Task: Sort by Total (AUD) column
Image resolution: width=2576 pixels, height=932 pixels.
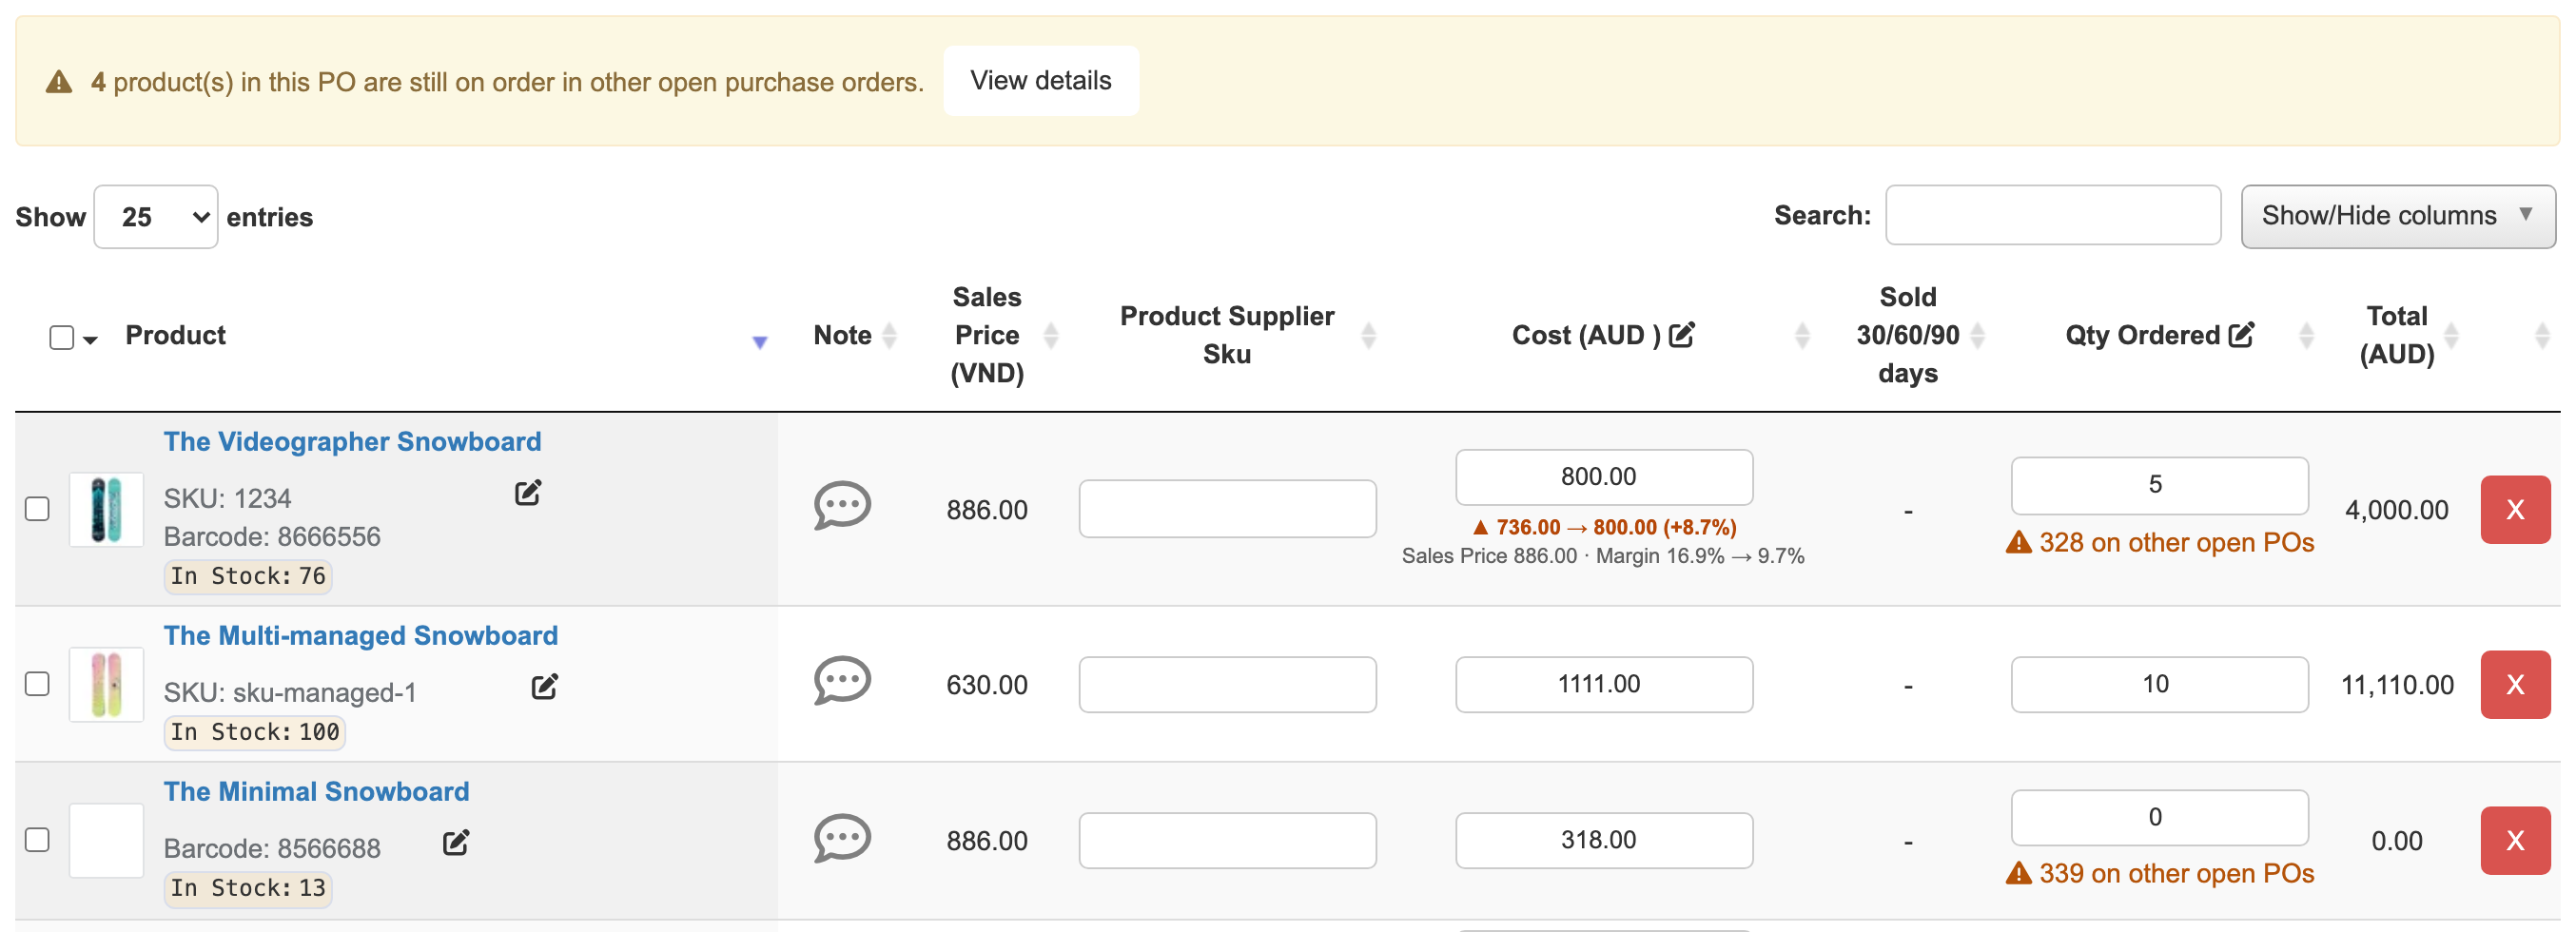Action: coord(2451,335)
